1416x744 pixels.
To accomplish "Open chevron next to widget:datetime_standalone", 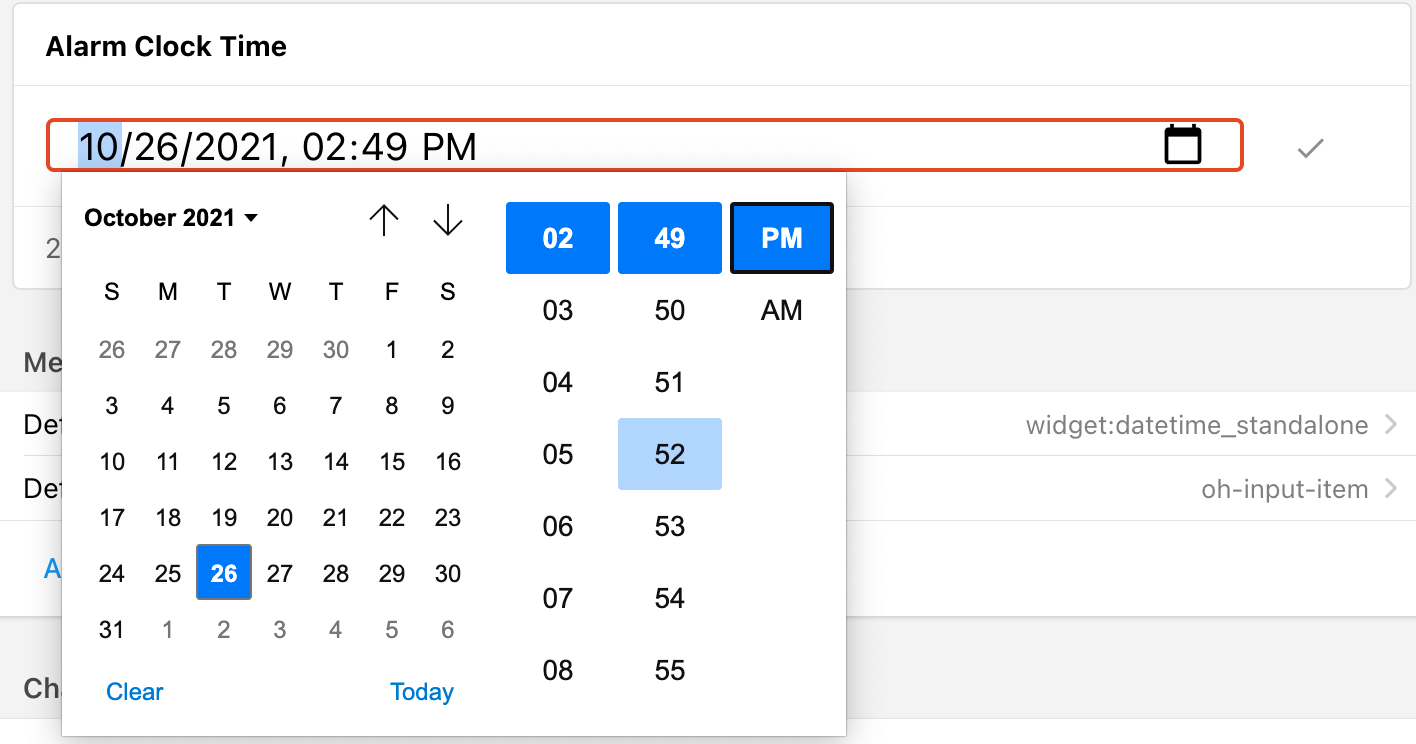I will point(1391,425).
